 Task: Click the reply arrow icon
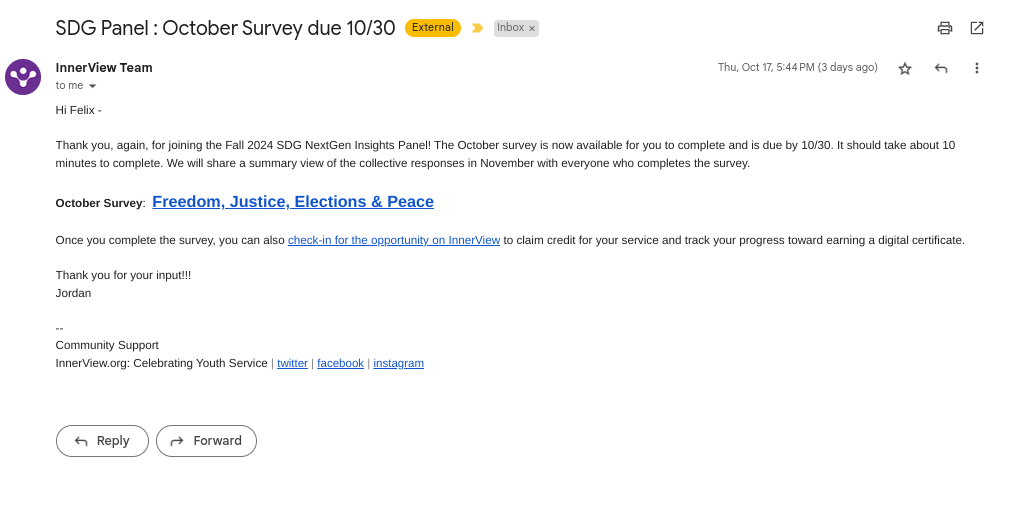(x=941, y=68)
